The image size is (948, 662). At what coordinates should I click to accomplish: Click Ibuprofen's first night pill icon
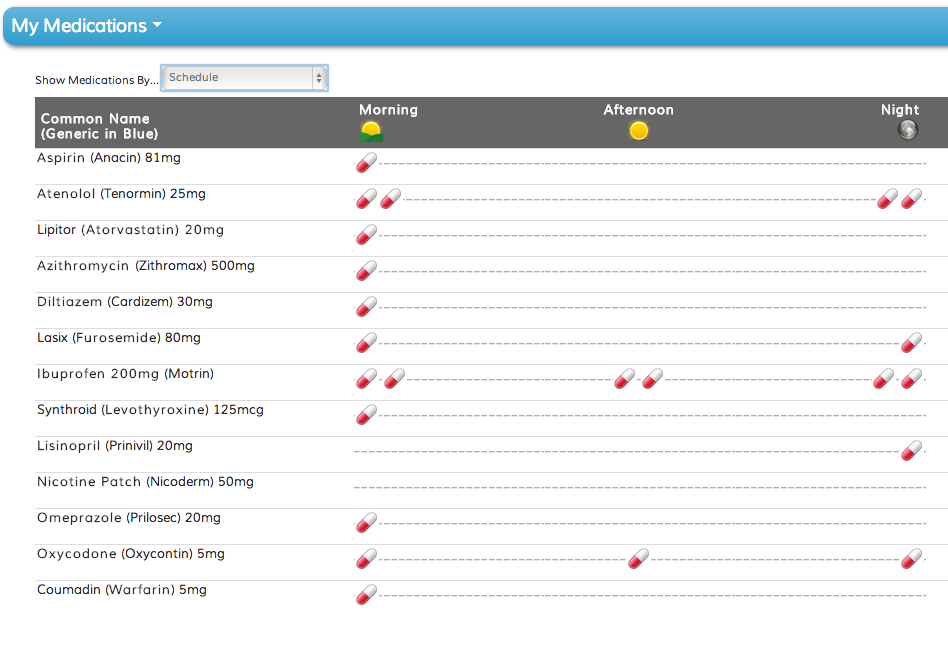coord(883,378)
